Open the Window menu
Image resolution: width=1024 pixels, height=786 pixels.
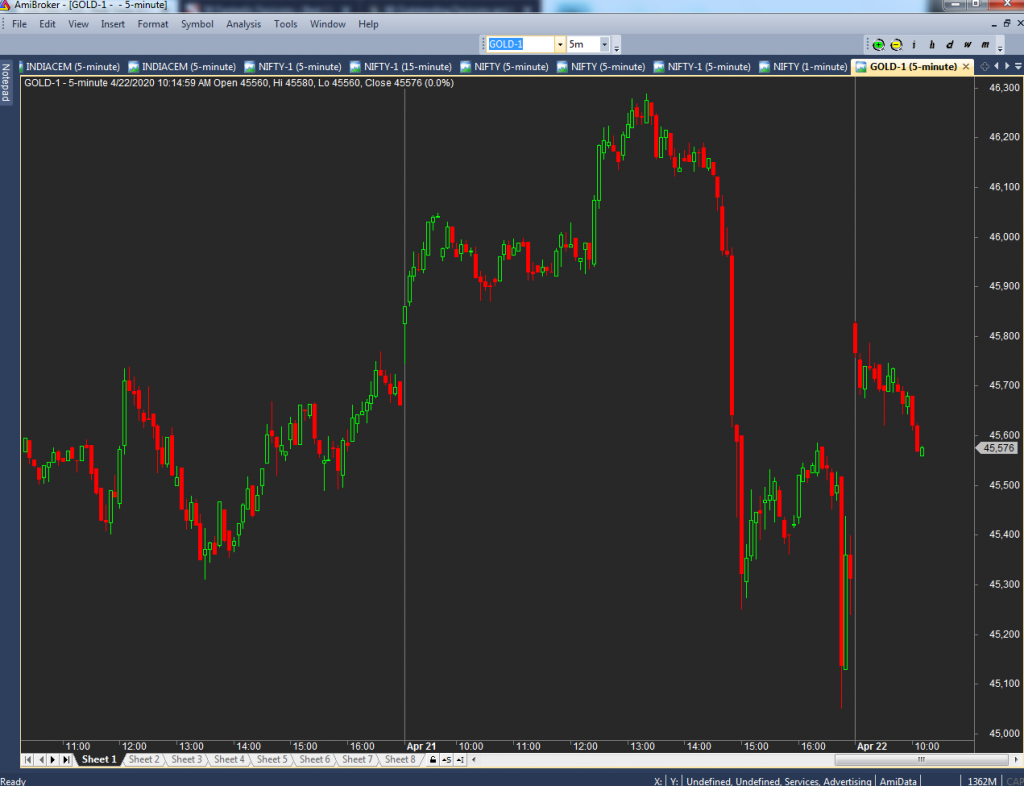pos(328,24)
